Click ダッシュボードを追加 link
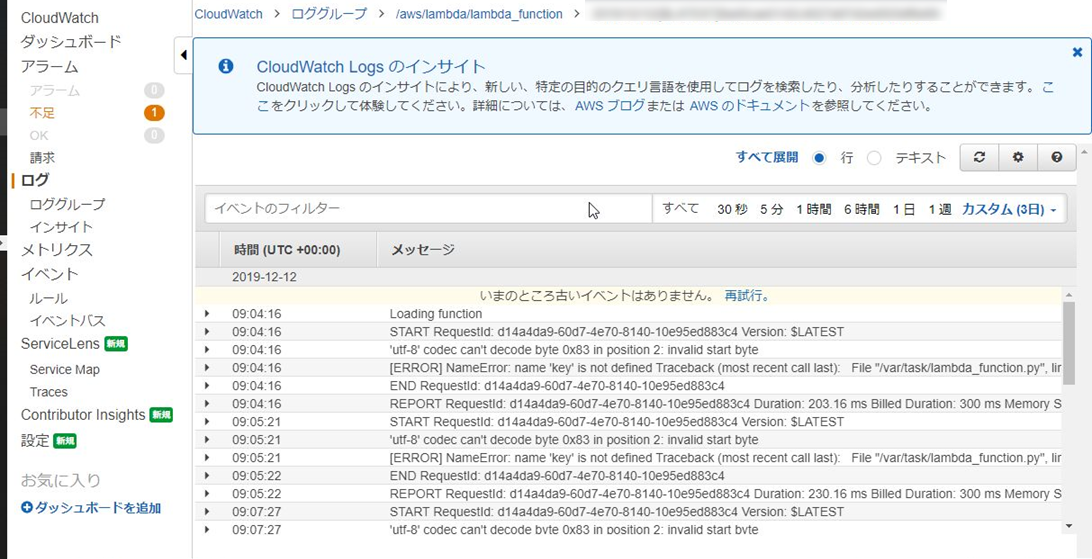This screenshot has width=1092, height=559. coord(98,508)
